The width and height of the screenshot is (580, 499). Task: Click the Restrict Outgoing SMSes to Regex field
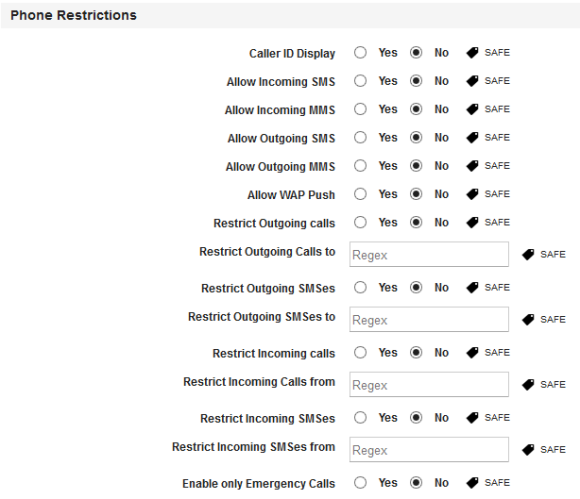pyautogui.click(x=429, y=320)
